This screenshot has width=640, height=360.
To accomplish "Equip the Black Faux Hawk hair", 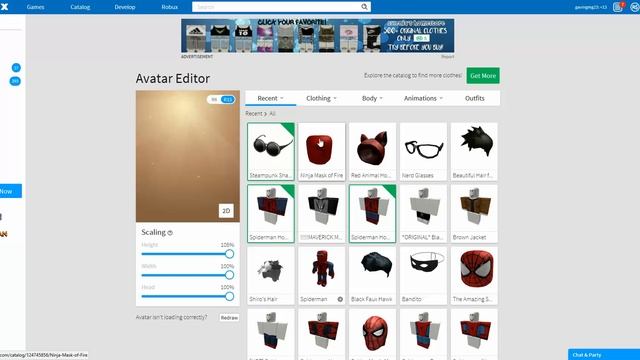I will click(373, 276).
